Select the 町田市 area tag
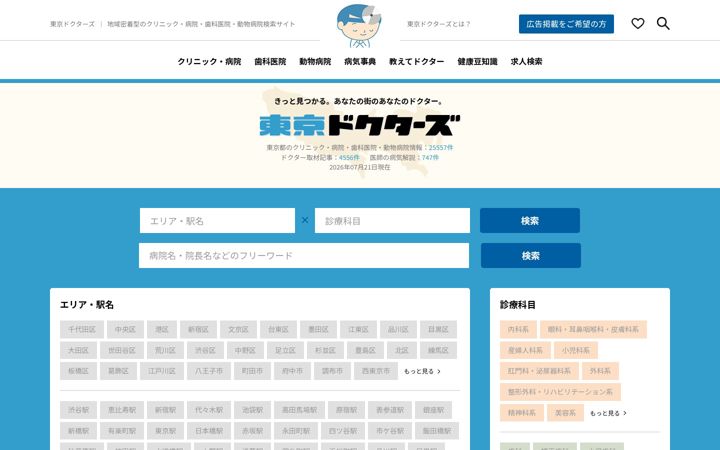 click(x=252, y=371)
